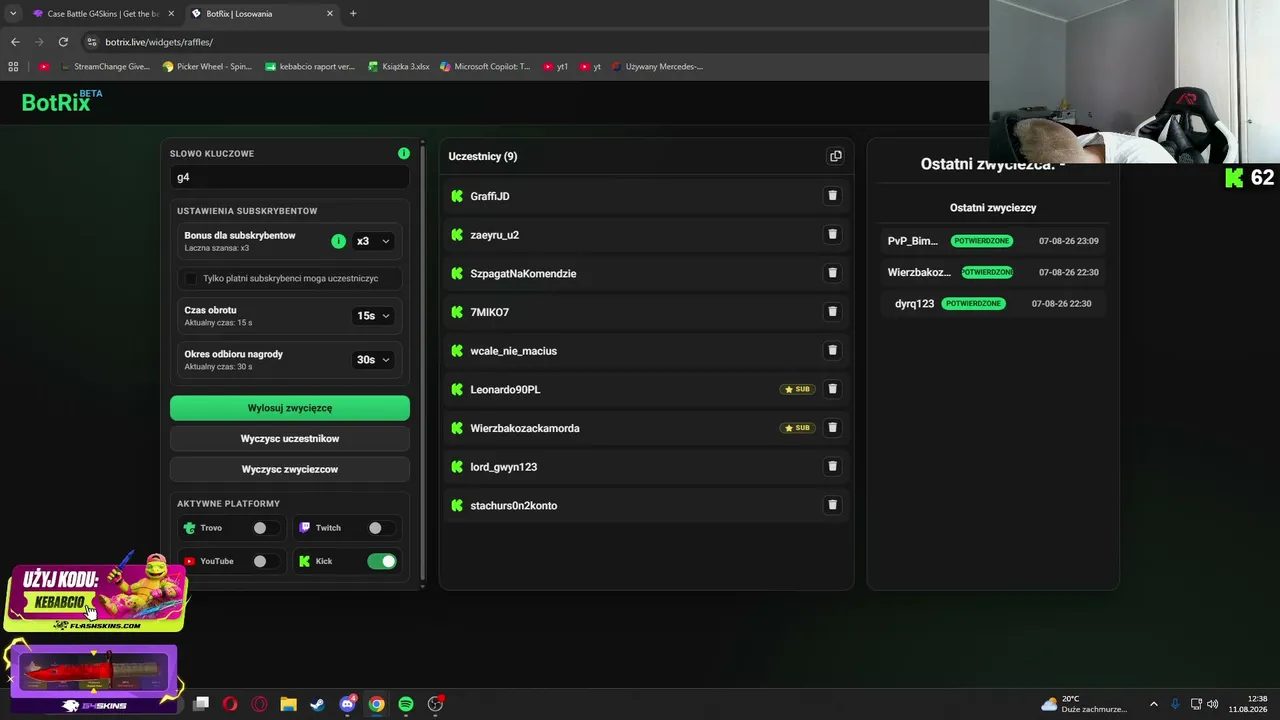Open Opera GX from the taskbar
Image resolution: width=1280 pixels, height=720 pixels.
pos(259,704)
